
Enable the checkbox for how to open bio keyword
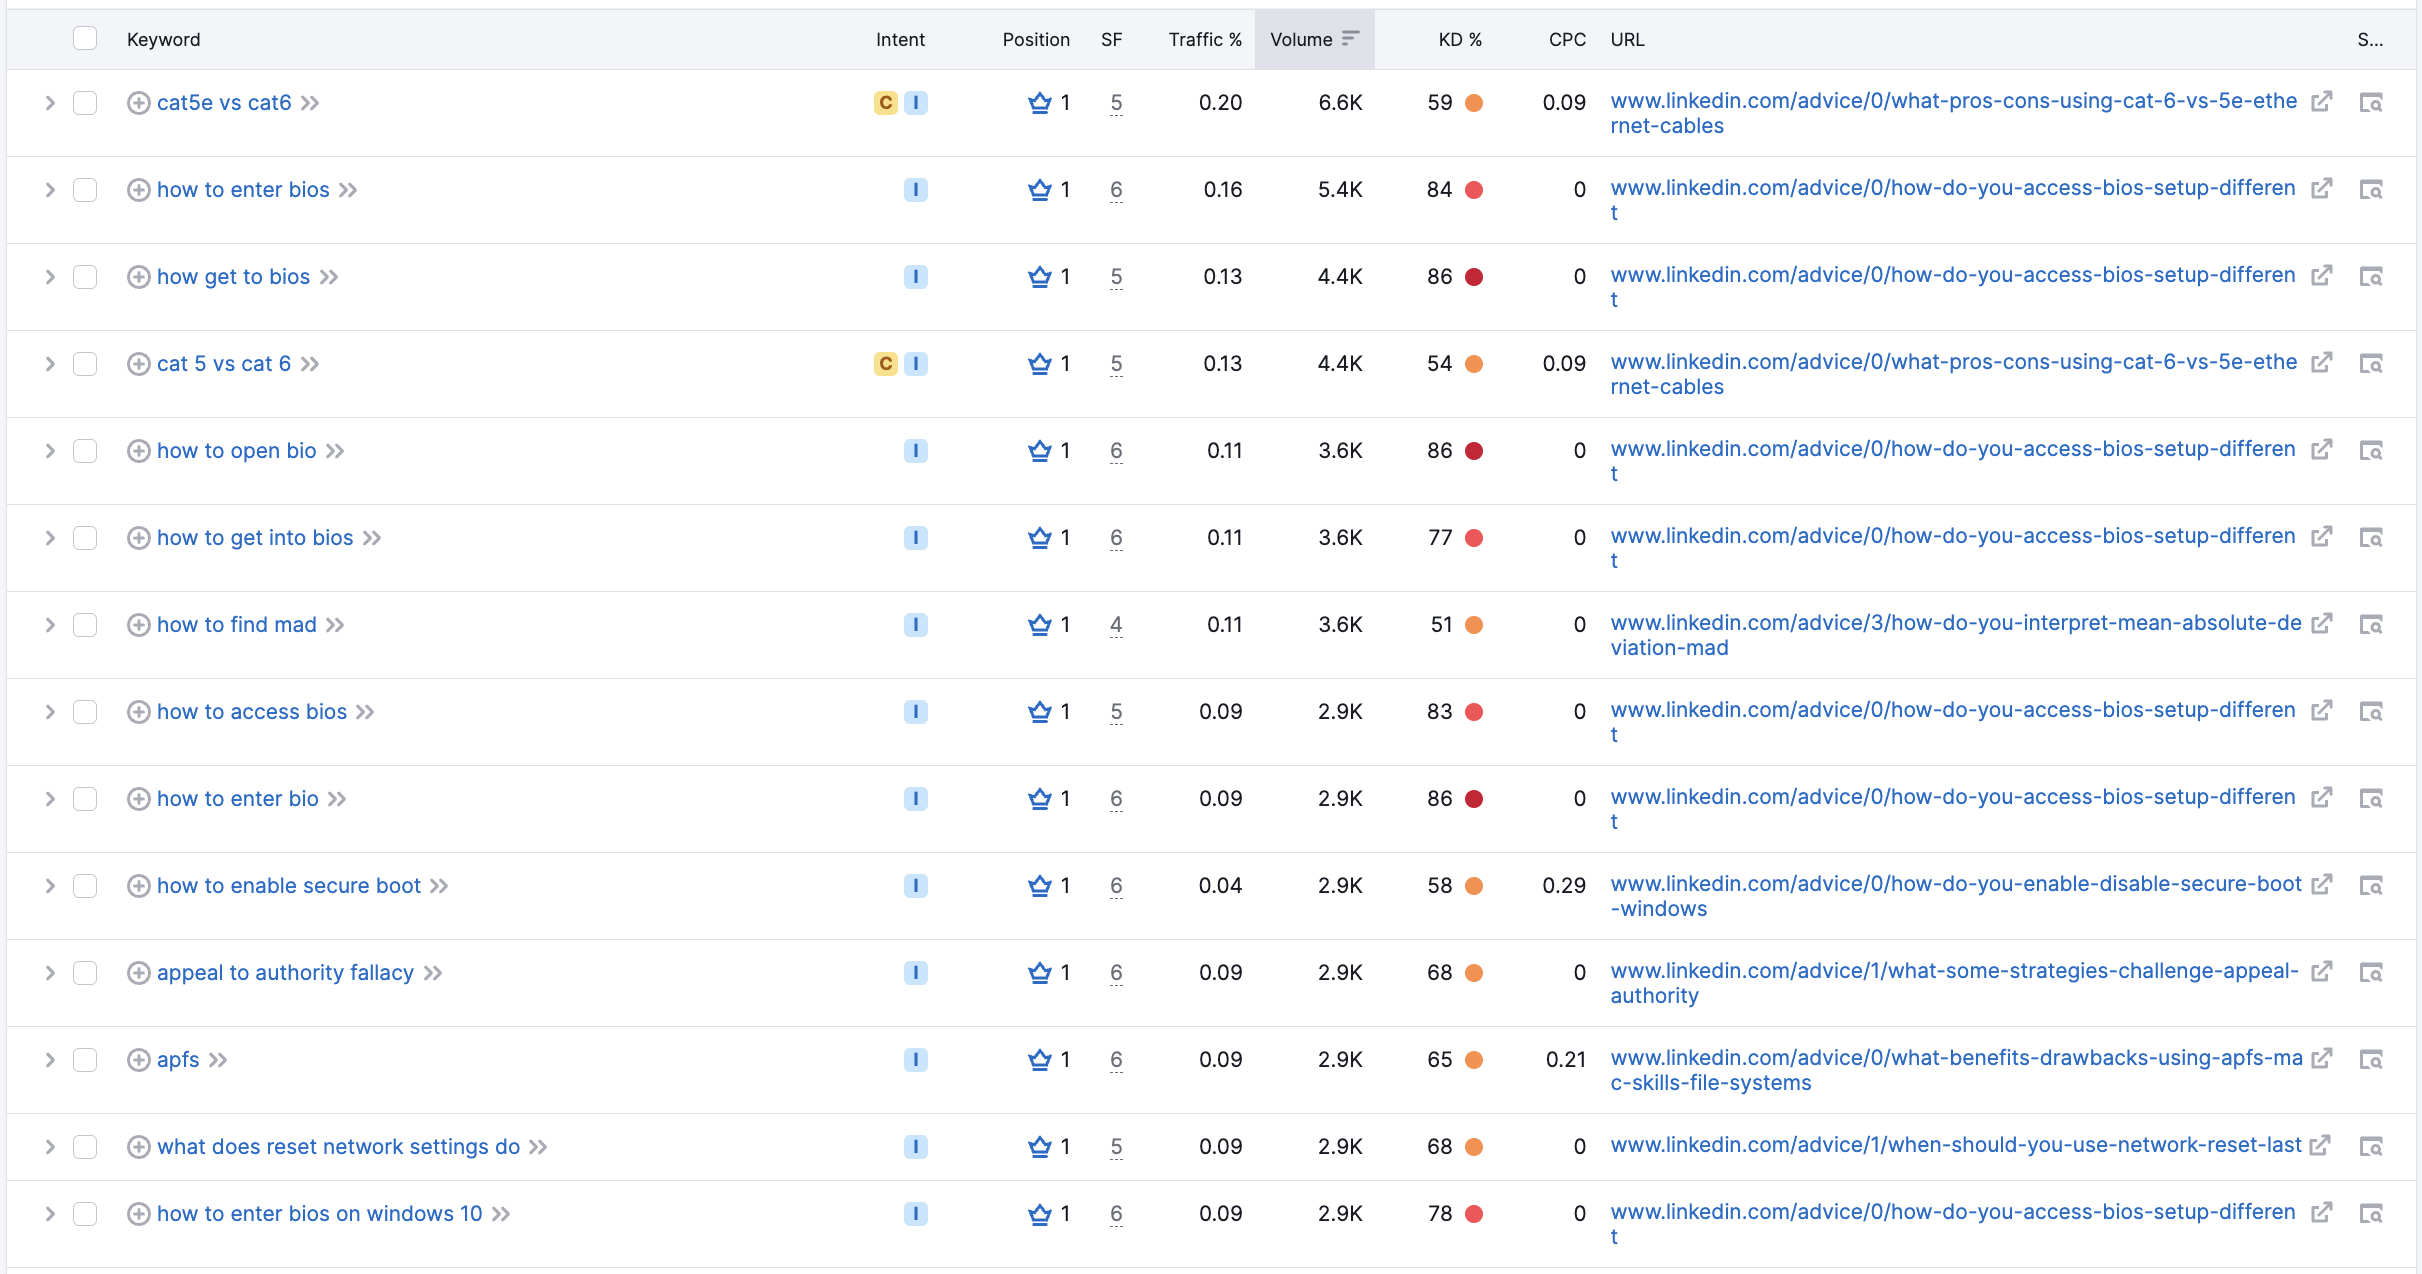click(86, 450)
